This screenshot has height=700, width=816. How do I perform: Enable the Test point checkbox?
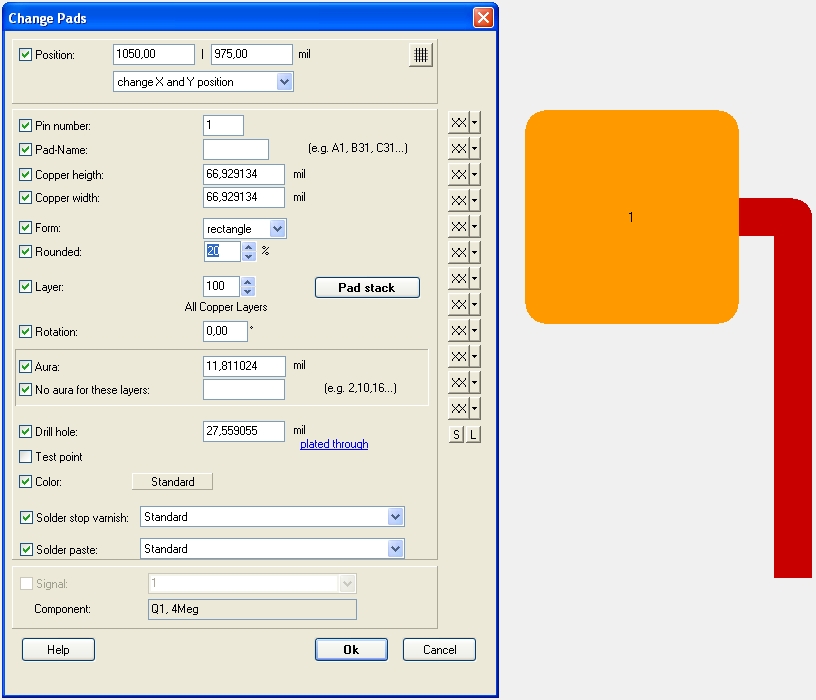pyautogui.click(x=26, y=457)
